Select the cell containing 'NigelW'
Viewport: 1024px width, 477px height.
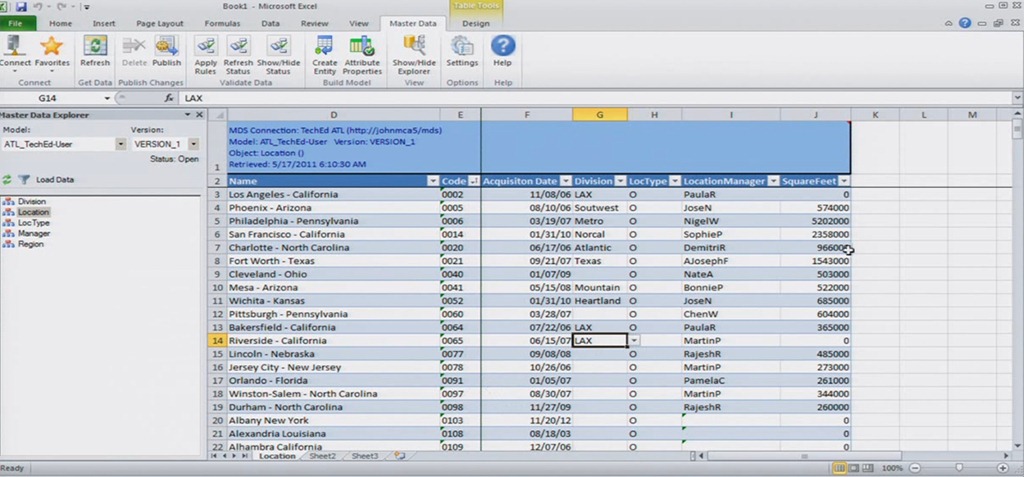tap(731, 221)
